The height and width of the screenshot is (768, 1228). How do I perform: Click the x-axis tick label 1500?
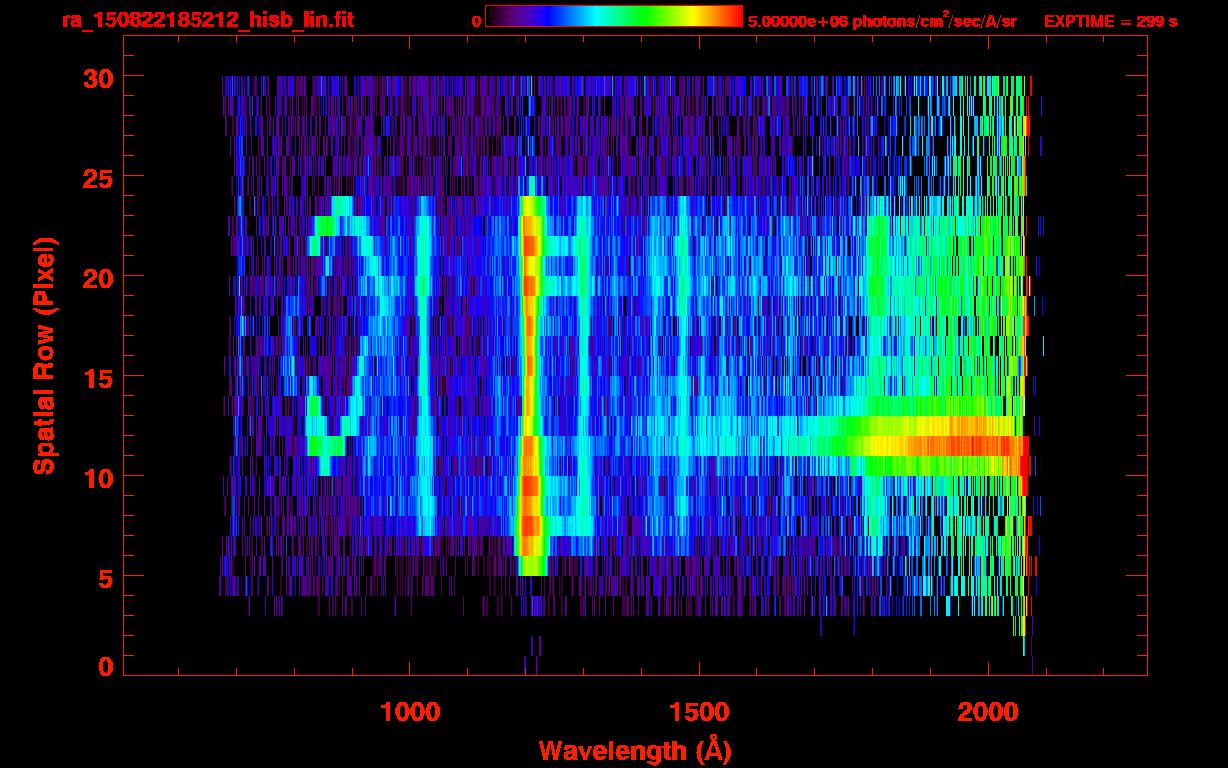tap(698, 711)
